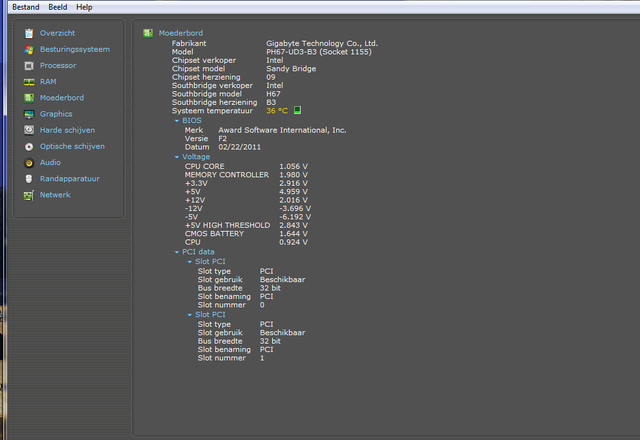Collapse the BIOS section arrow
This screenshot has height=440, width=640.
[177, 121]
